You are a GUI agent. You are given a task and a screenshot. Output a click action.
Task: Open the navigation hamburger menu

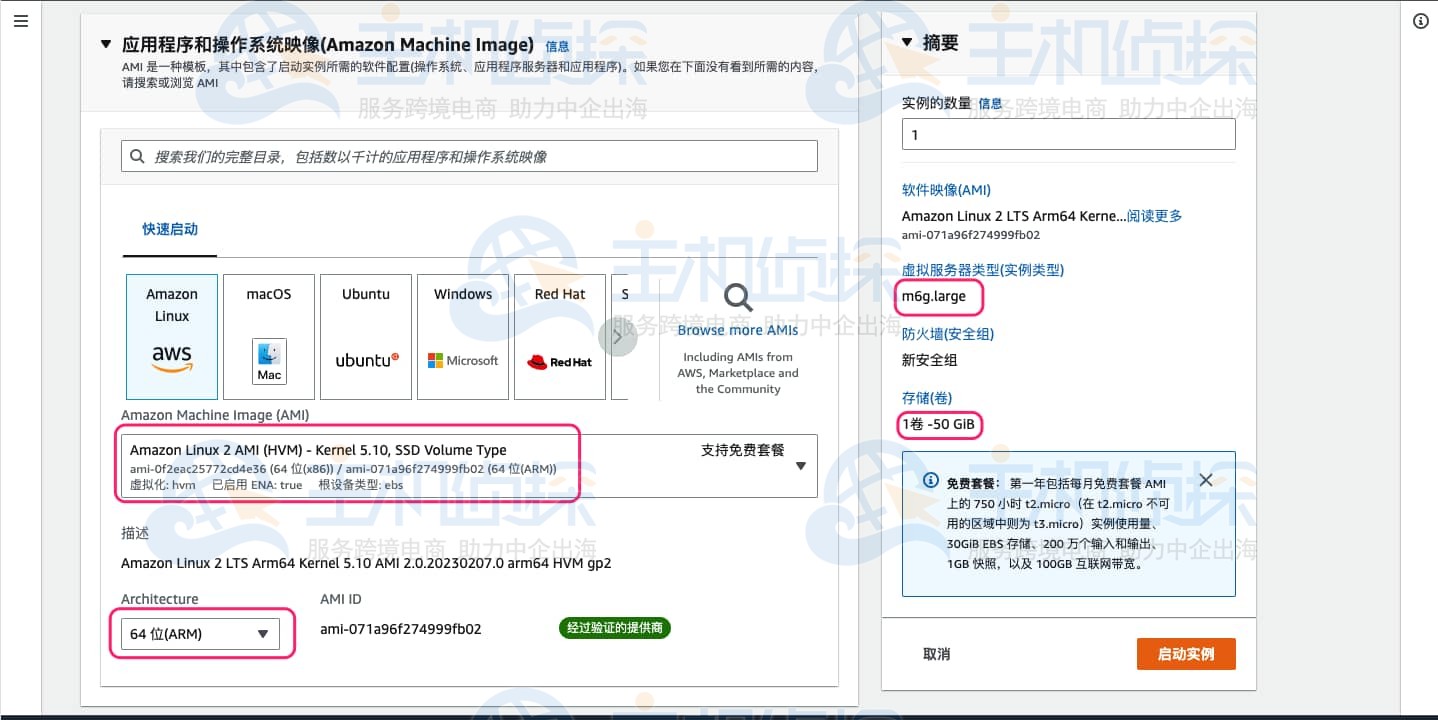(21, 20)
